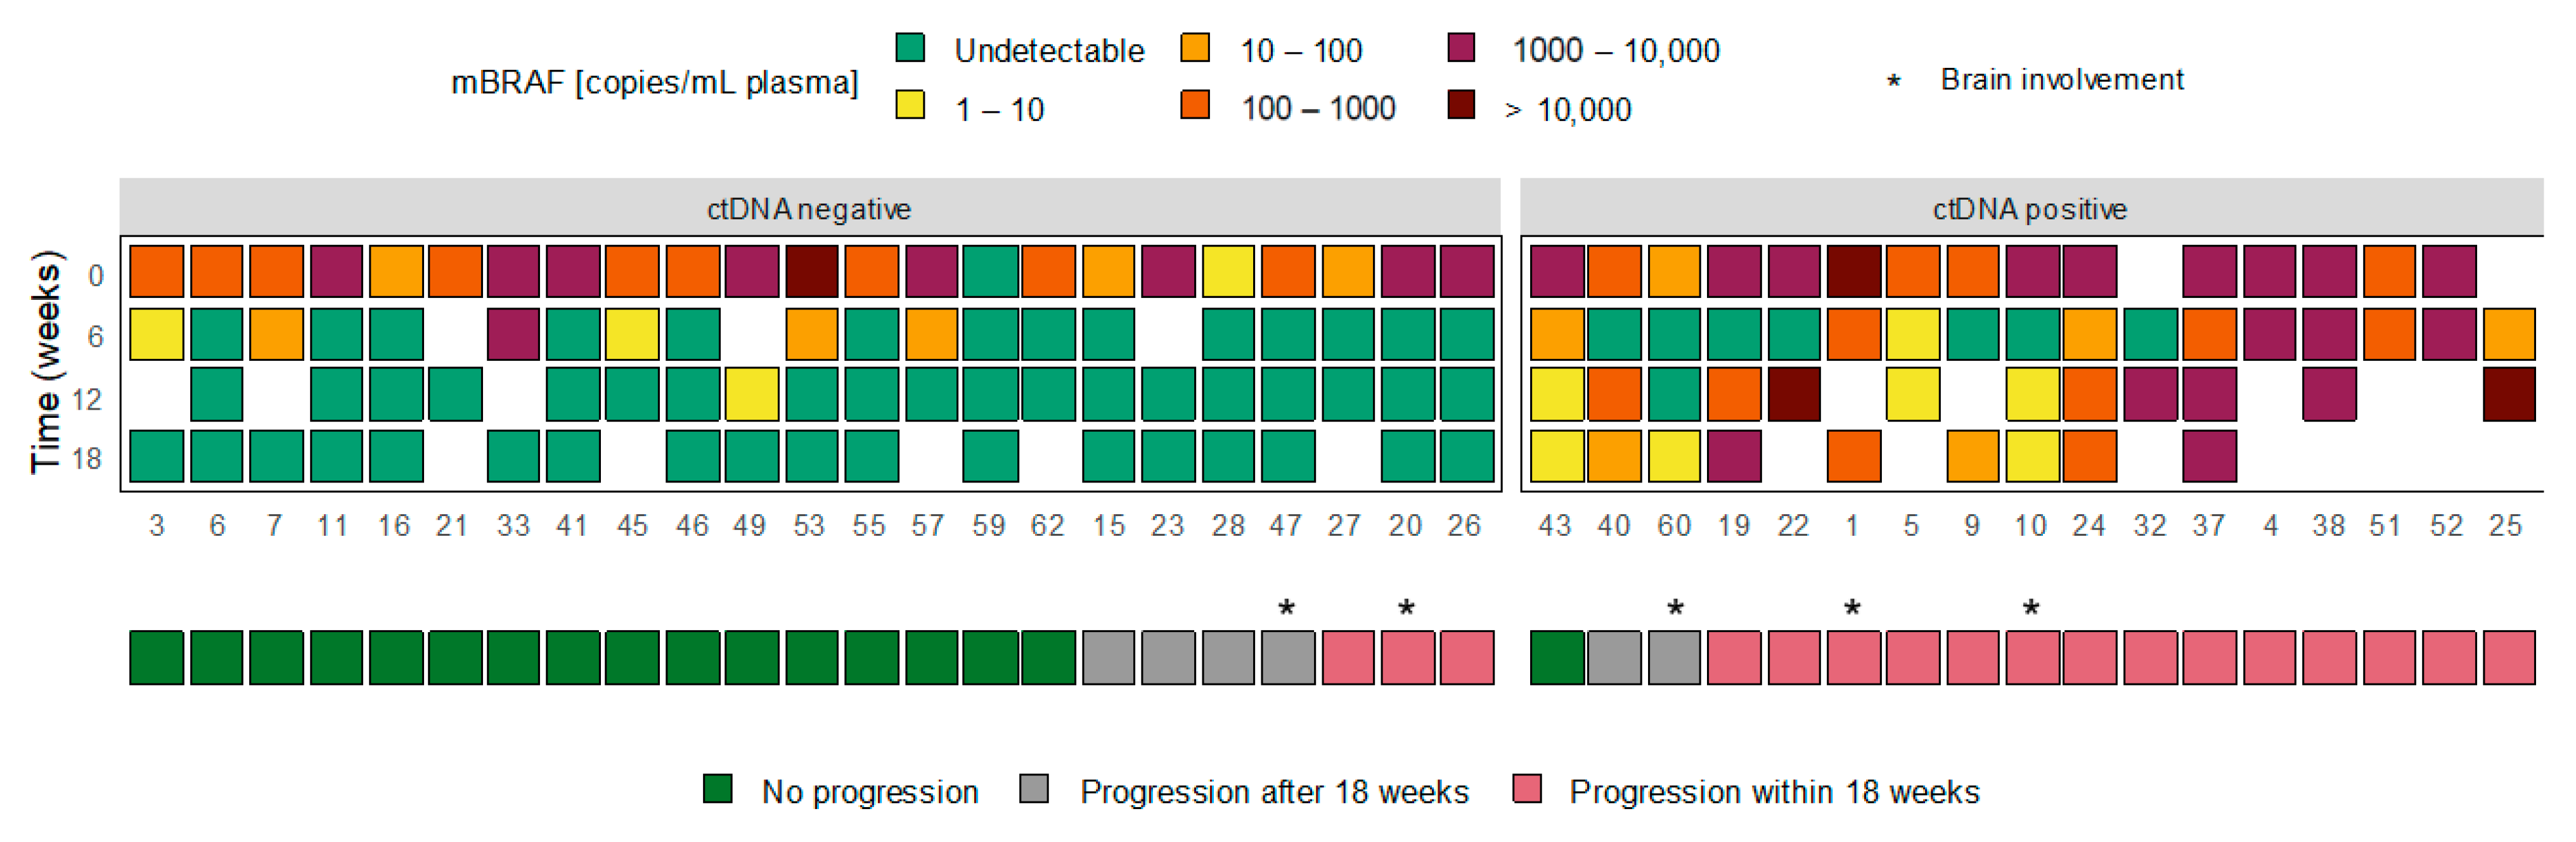Click the Brain involvement asterisk in legend
This screenshot has width=2576, height=842.
tap(1893, 82)
